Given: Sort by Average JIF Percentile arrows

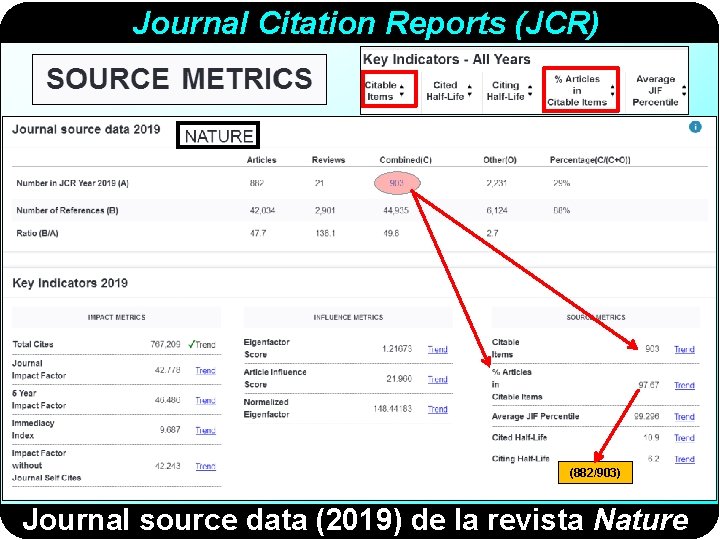Looking at the screenshot, I should pos(684,90).
